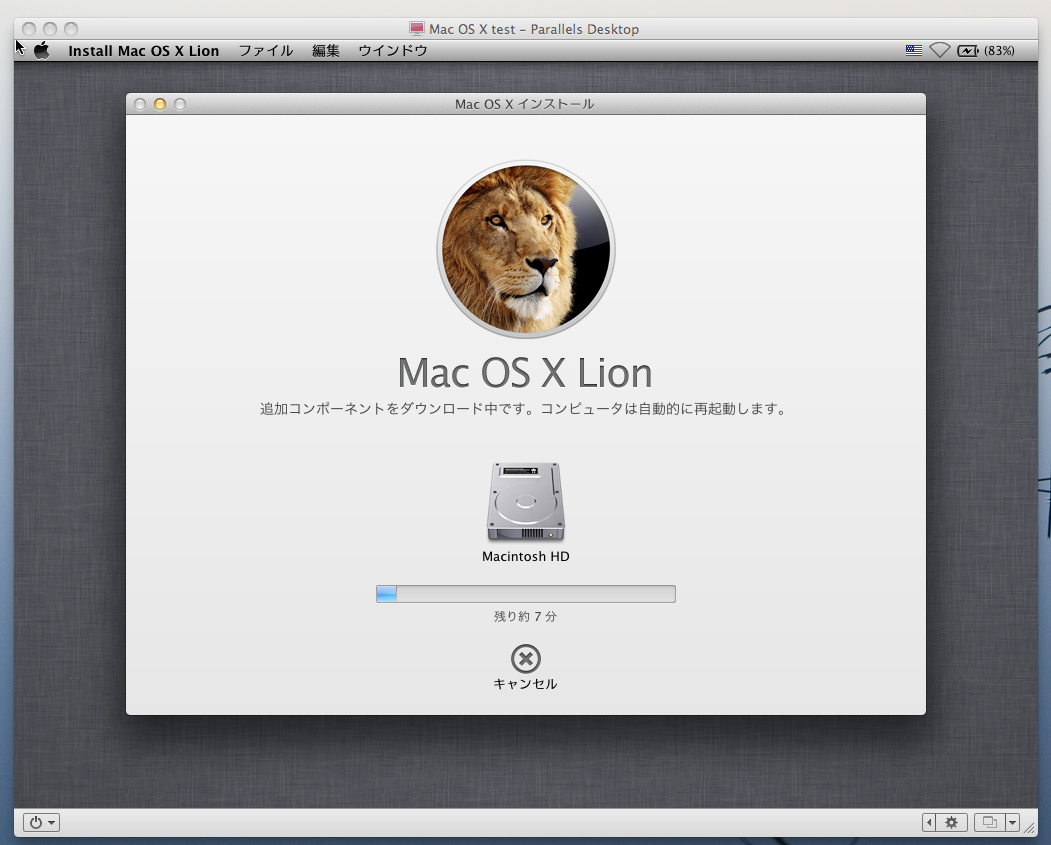Open the ファイル menu
Viewport: 1051px width, 845px height.
pos(265,51)
